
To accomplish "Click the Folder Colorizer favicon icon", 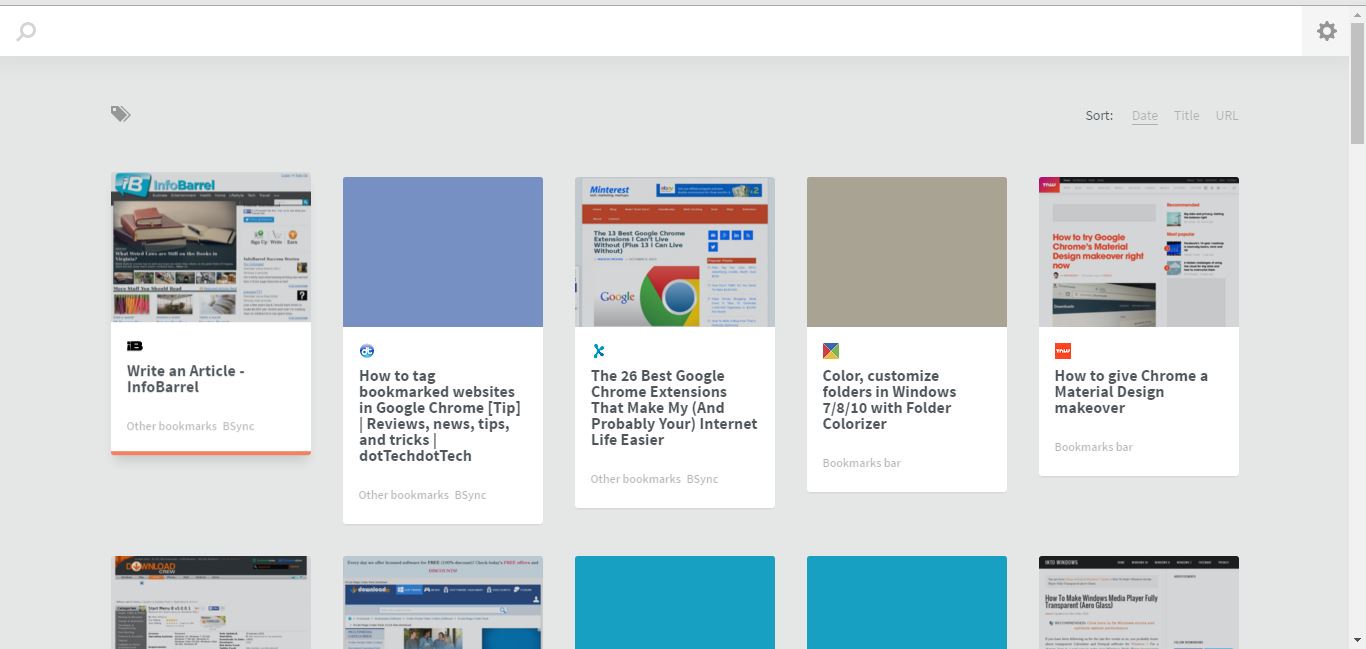I will [x=831, y=351].
